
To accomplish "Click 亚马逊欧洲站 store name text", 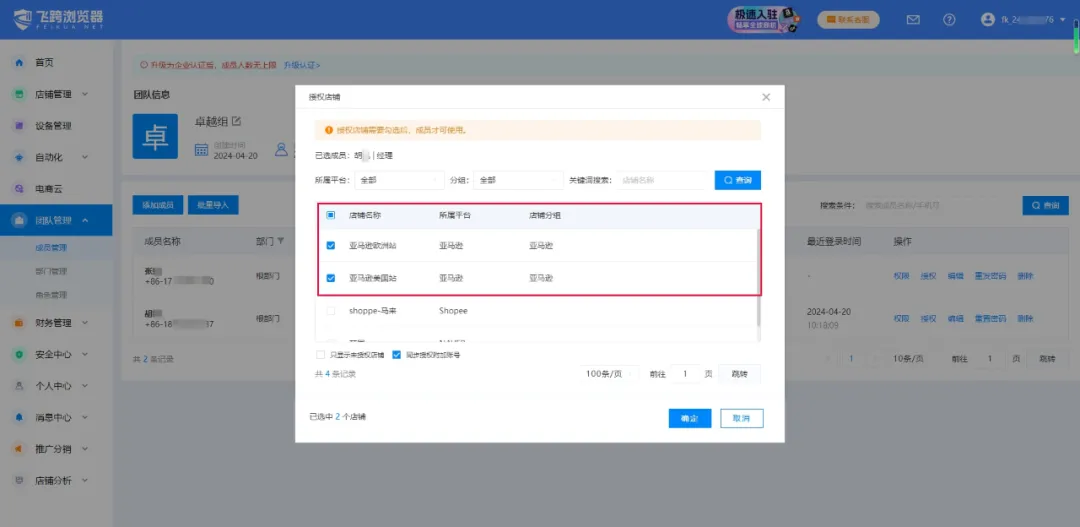I will point(373,245).
